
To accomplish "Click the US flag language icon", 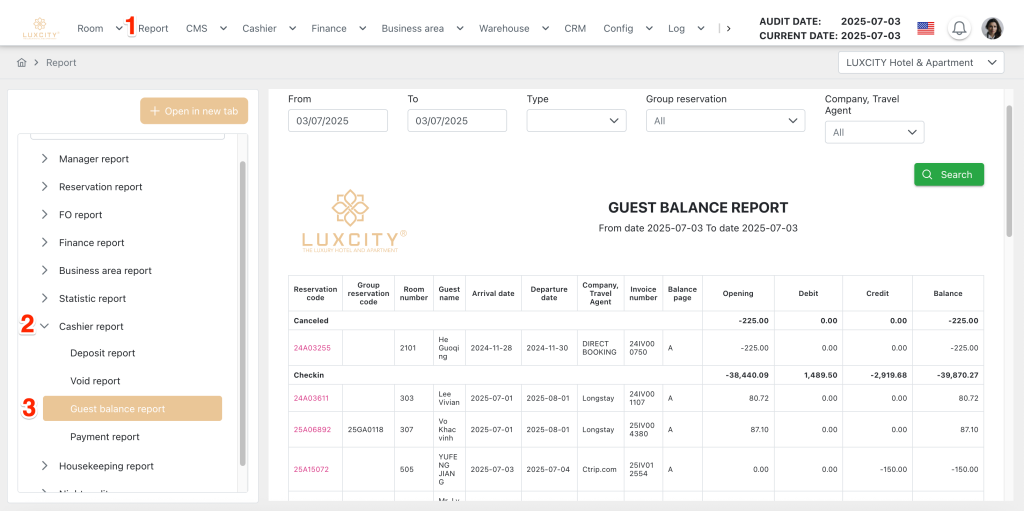I will click(x=925, y=28).
